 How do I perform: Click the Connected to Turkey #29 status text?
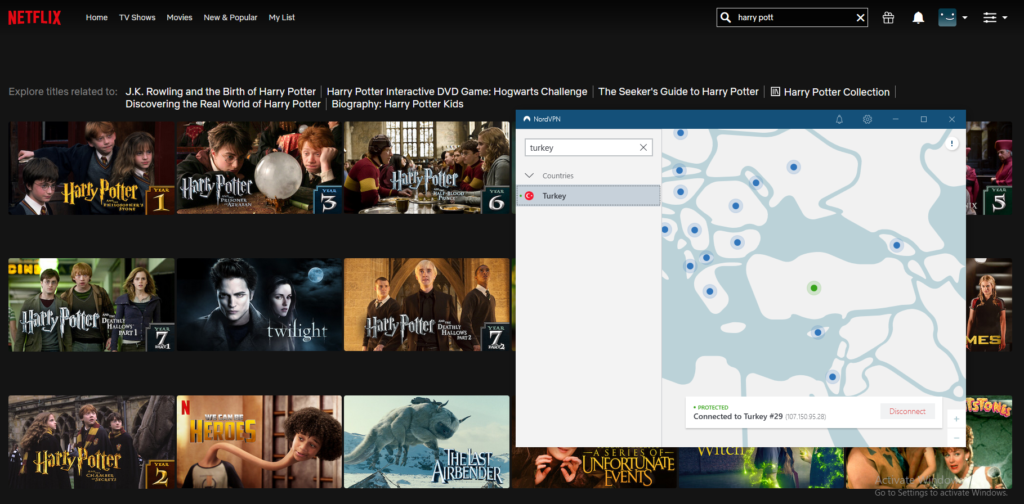pyautogui.click(x=738, y=417)
